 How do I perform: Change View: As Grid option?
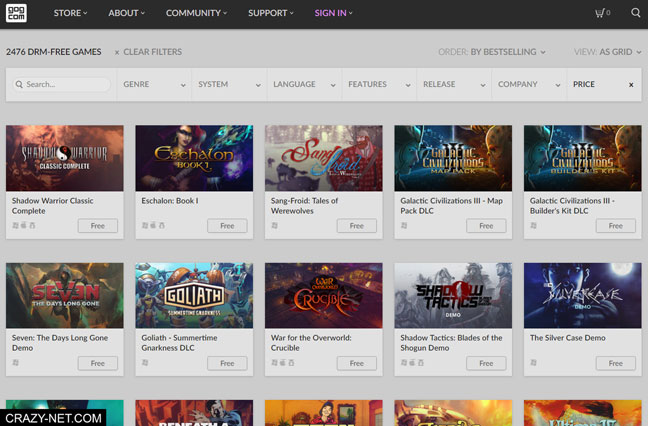click(x=608, y=52)
